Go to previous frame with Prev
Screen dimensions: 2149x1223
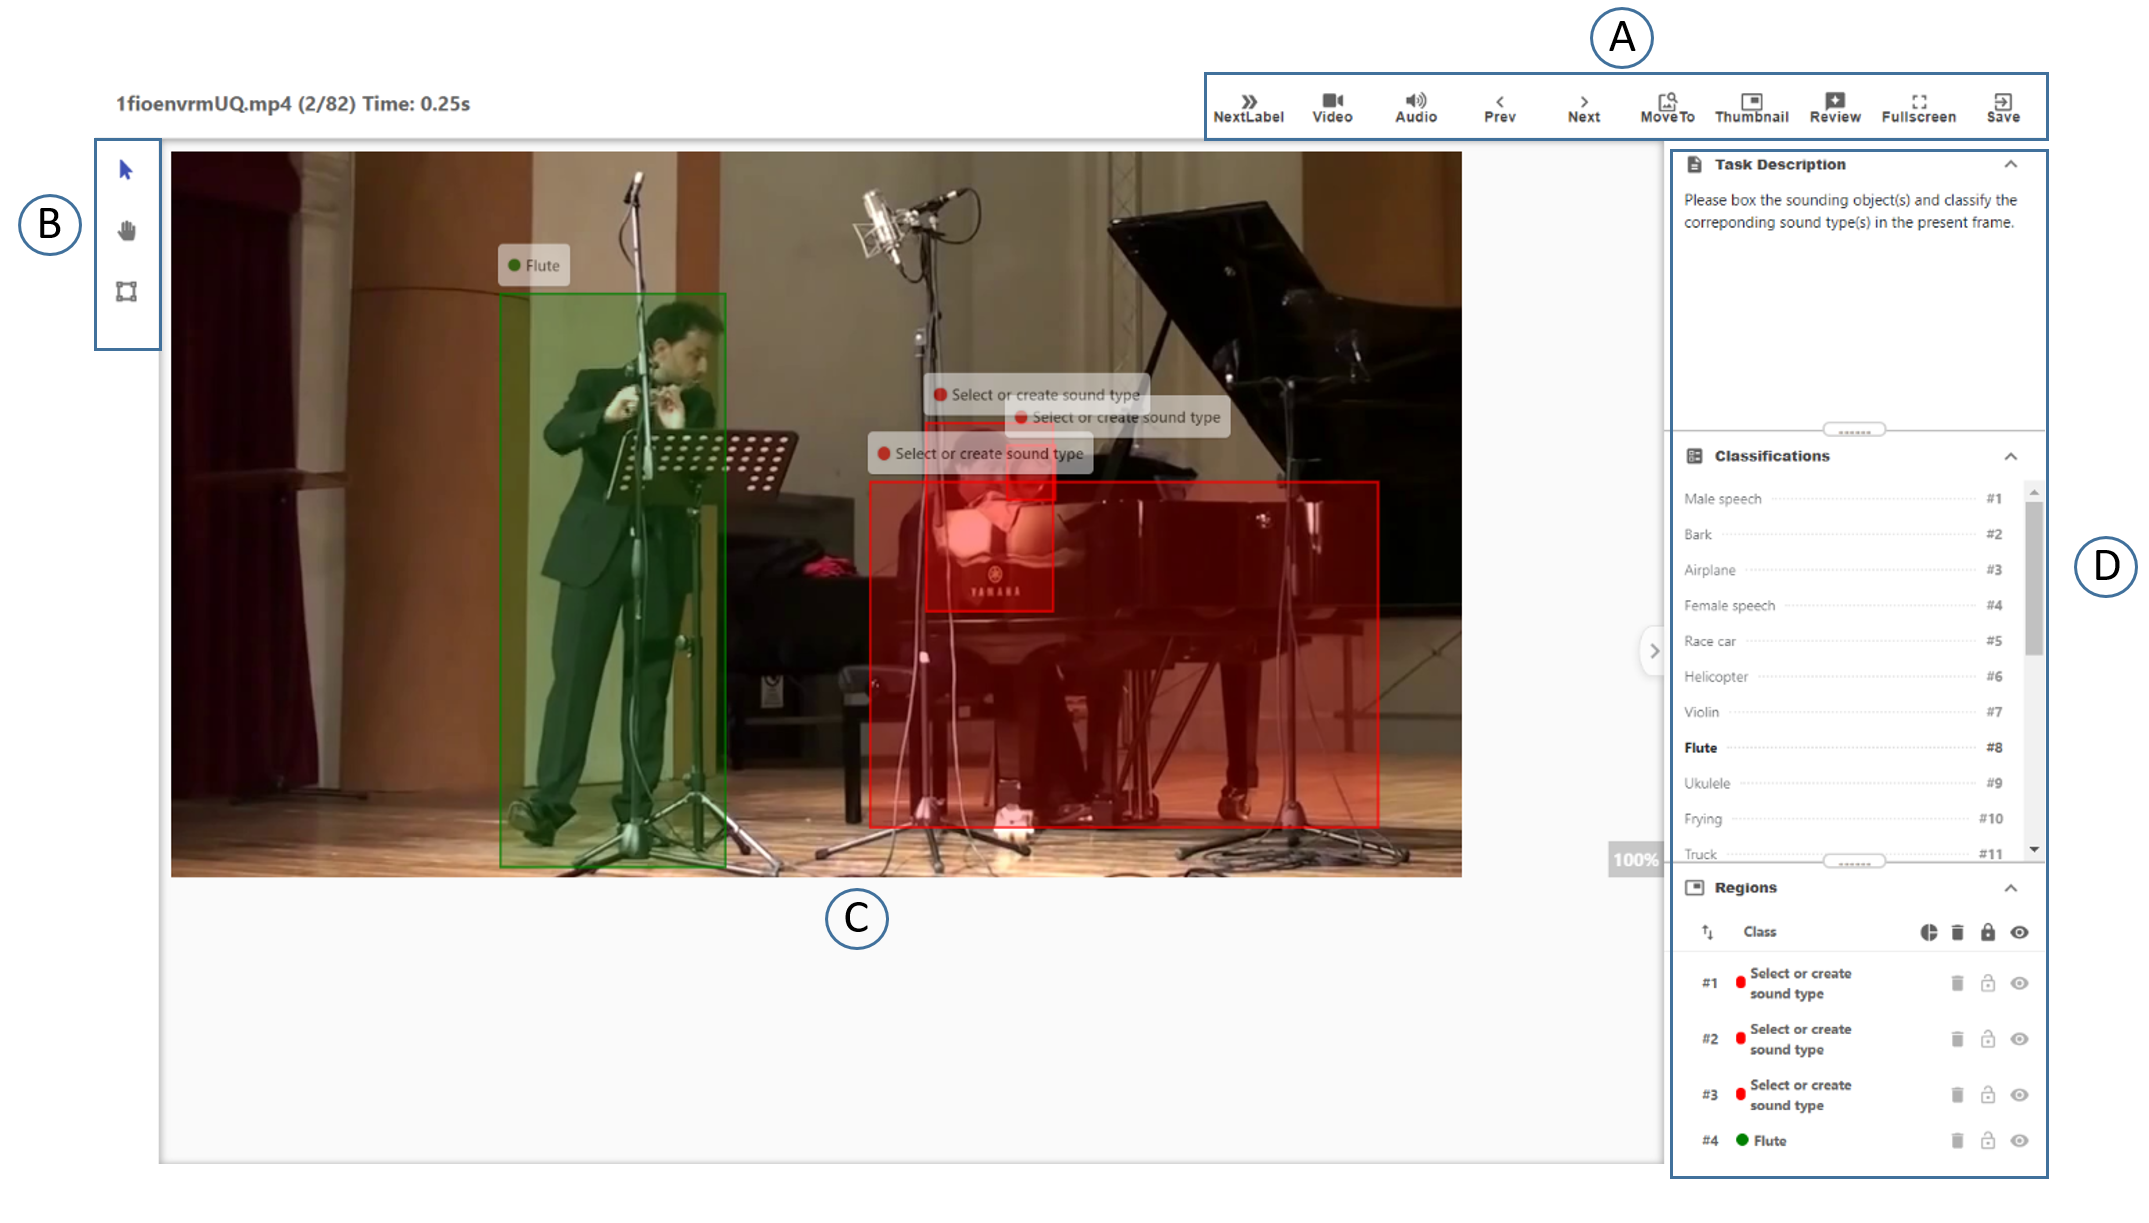[1500, 108]
